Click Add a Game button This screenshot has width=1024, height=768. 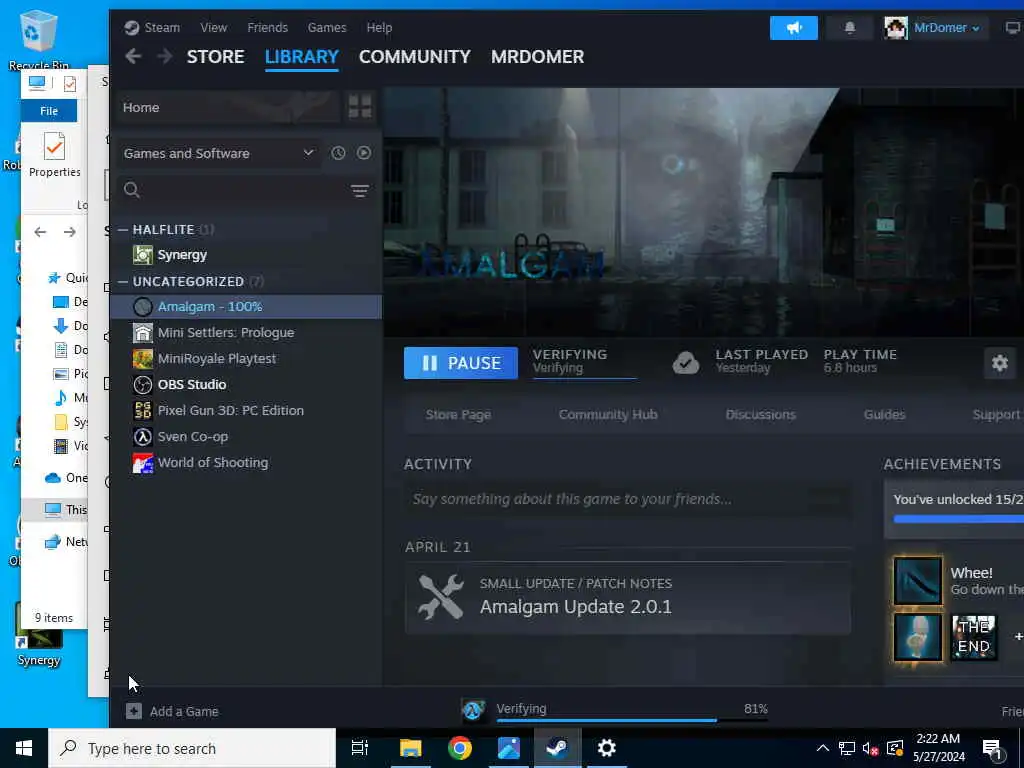(x=172, y=711)
